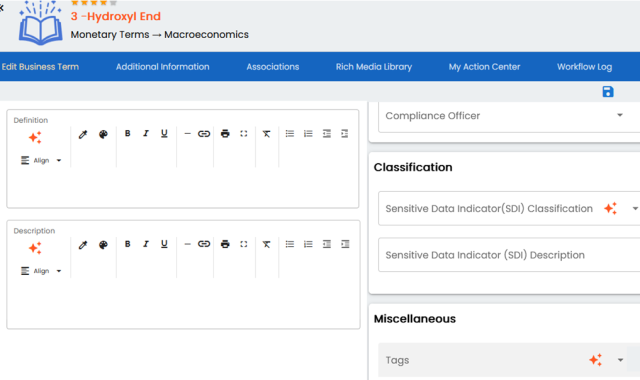This screenshot has height=380, width=640.
Task: Toggle underline in Definition editor
Action: pos(164,133)
